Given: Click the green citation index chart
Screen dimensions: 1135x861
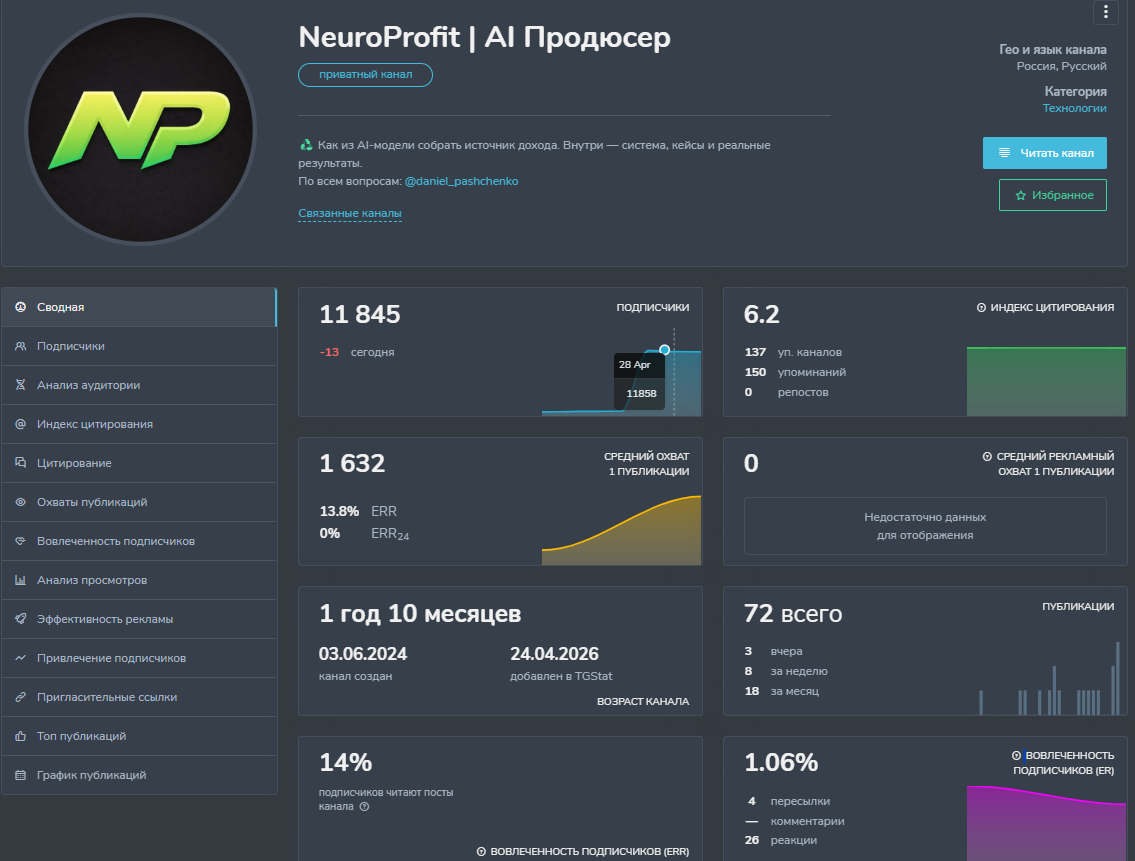Looking at the screenshot, I should [1046, 381].
